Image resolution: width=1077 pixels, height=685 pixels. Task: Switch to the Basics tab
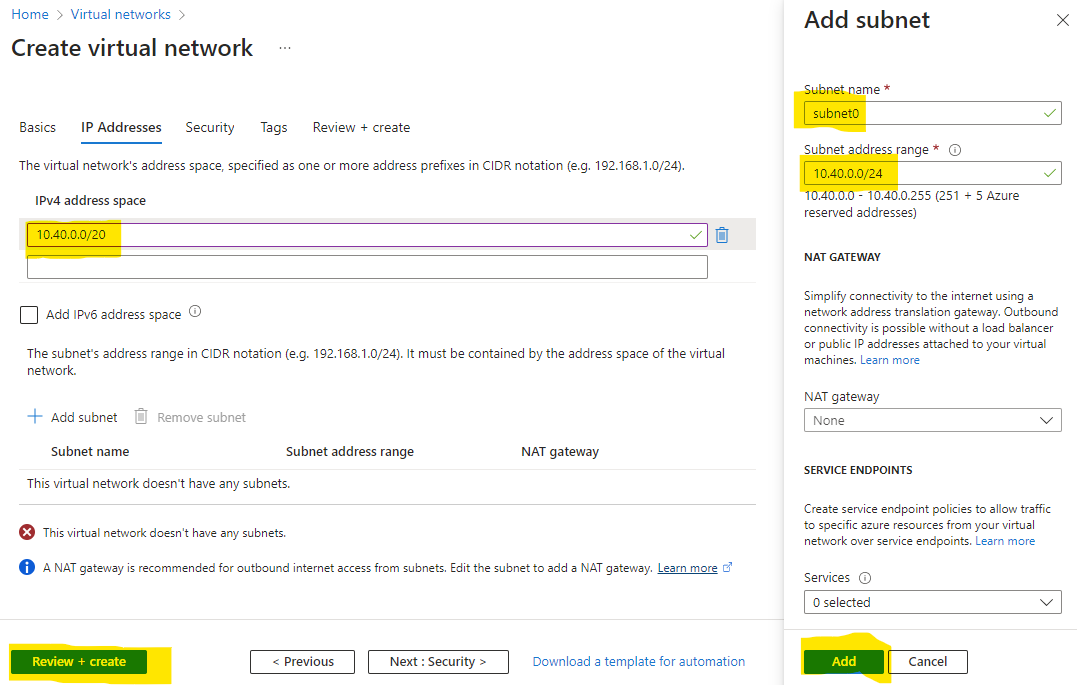[x=37, y=128]
